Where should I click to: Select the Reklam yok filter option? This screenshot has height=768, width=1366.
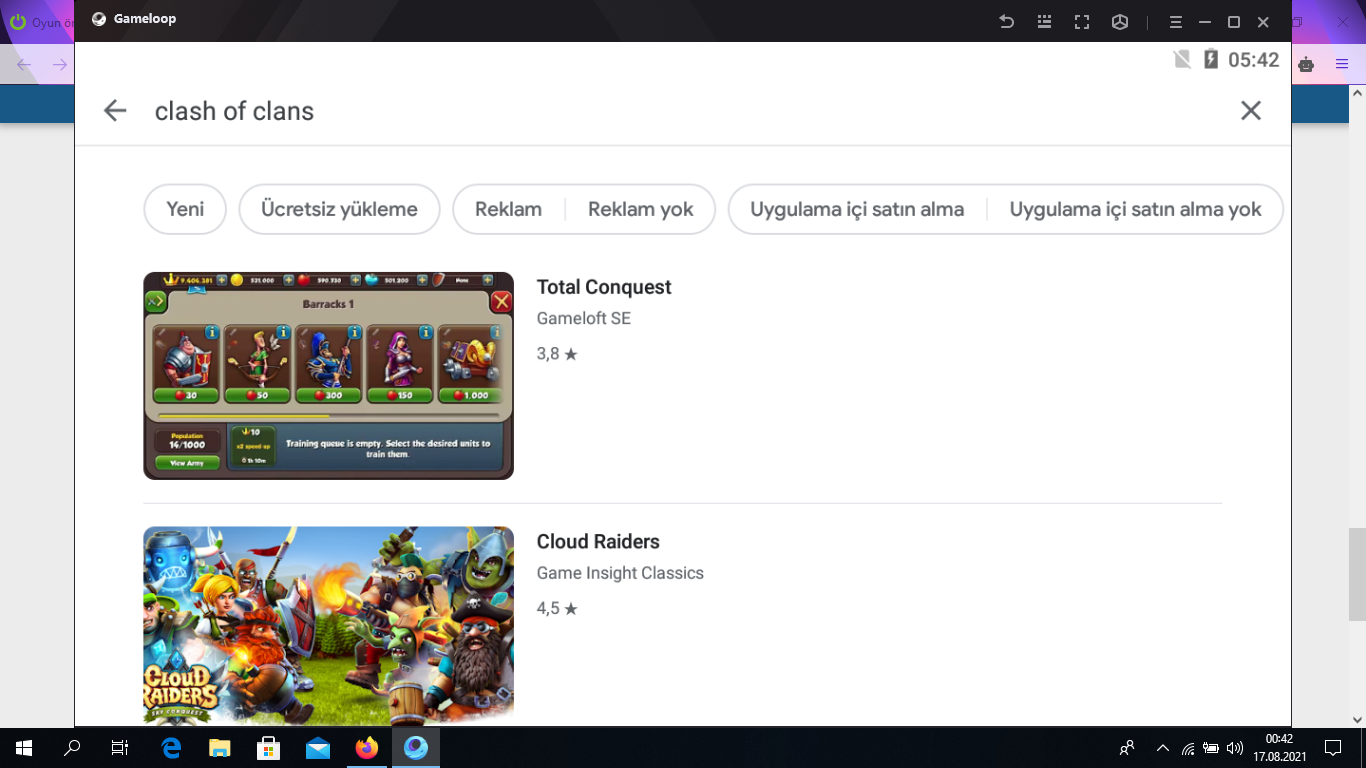(x=641, y=209)
